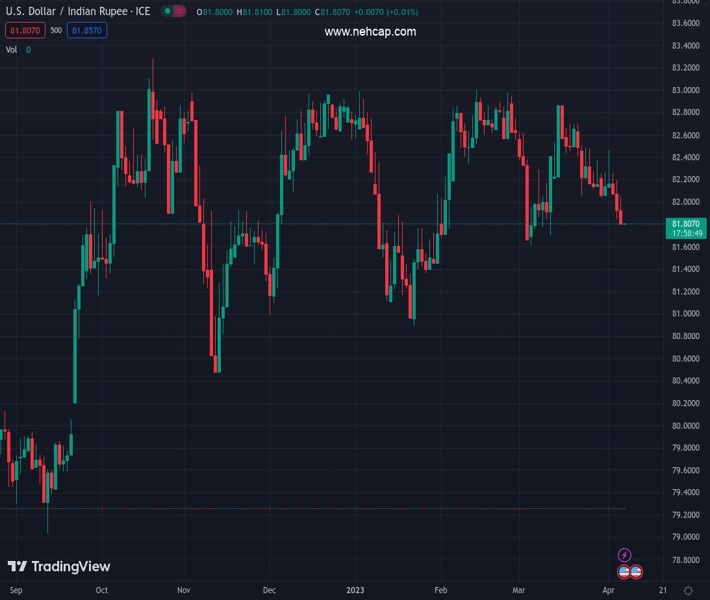This screenshot has width=710, height=600.
Task: Click the Apr label on time axis
Action: pos(610,591)
